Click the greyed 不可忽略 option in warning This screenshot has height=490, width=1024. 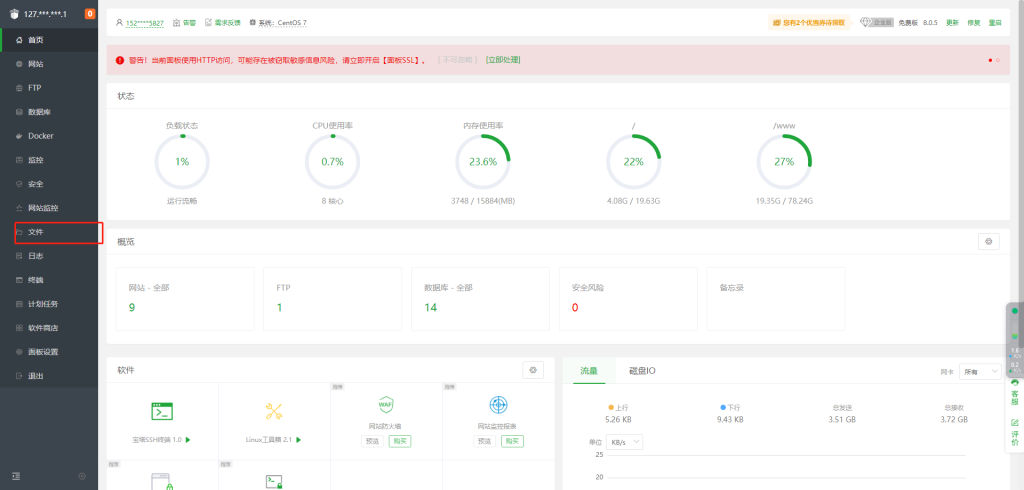click(x=457, y=60)
